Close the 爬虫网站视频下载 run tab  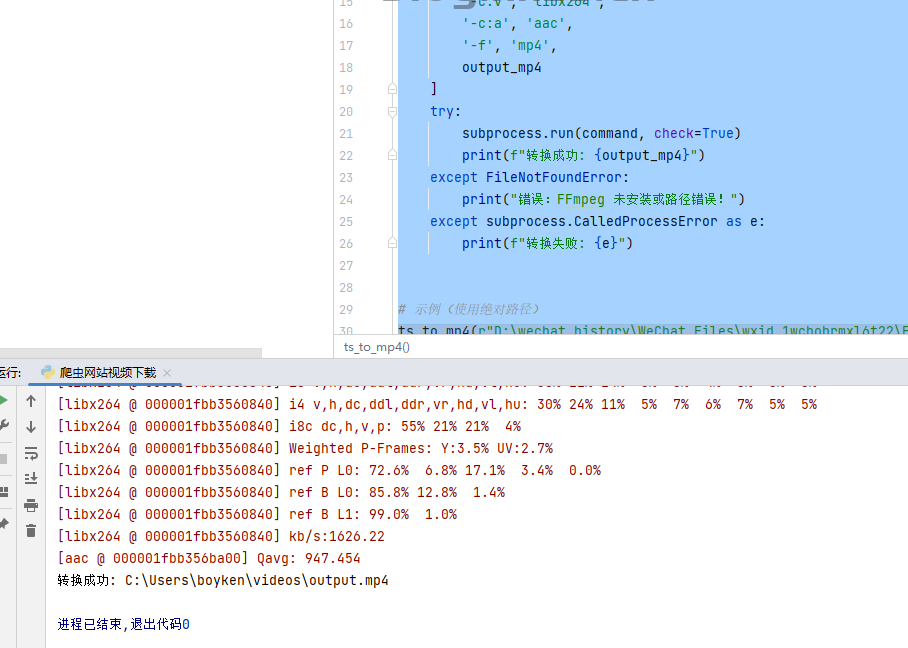(167, 373)
